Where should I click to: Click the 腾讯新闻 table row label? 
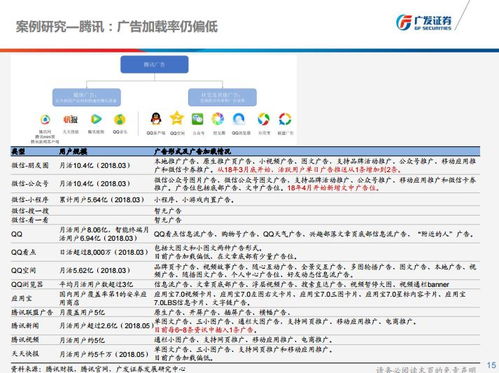coord(25,326)
